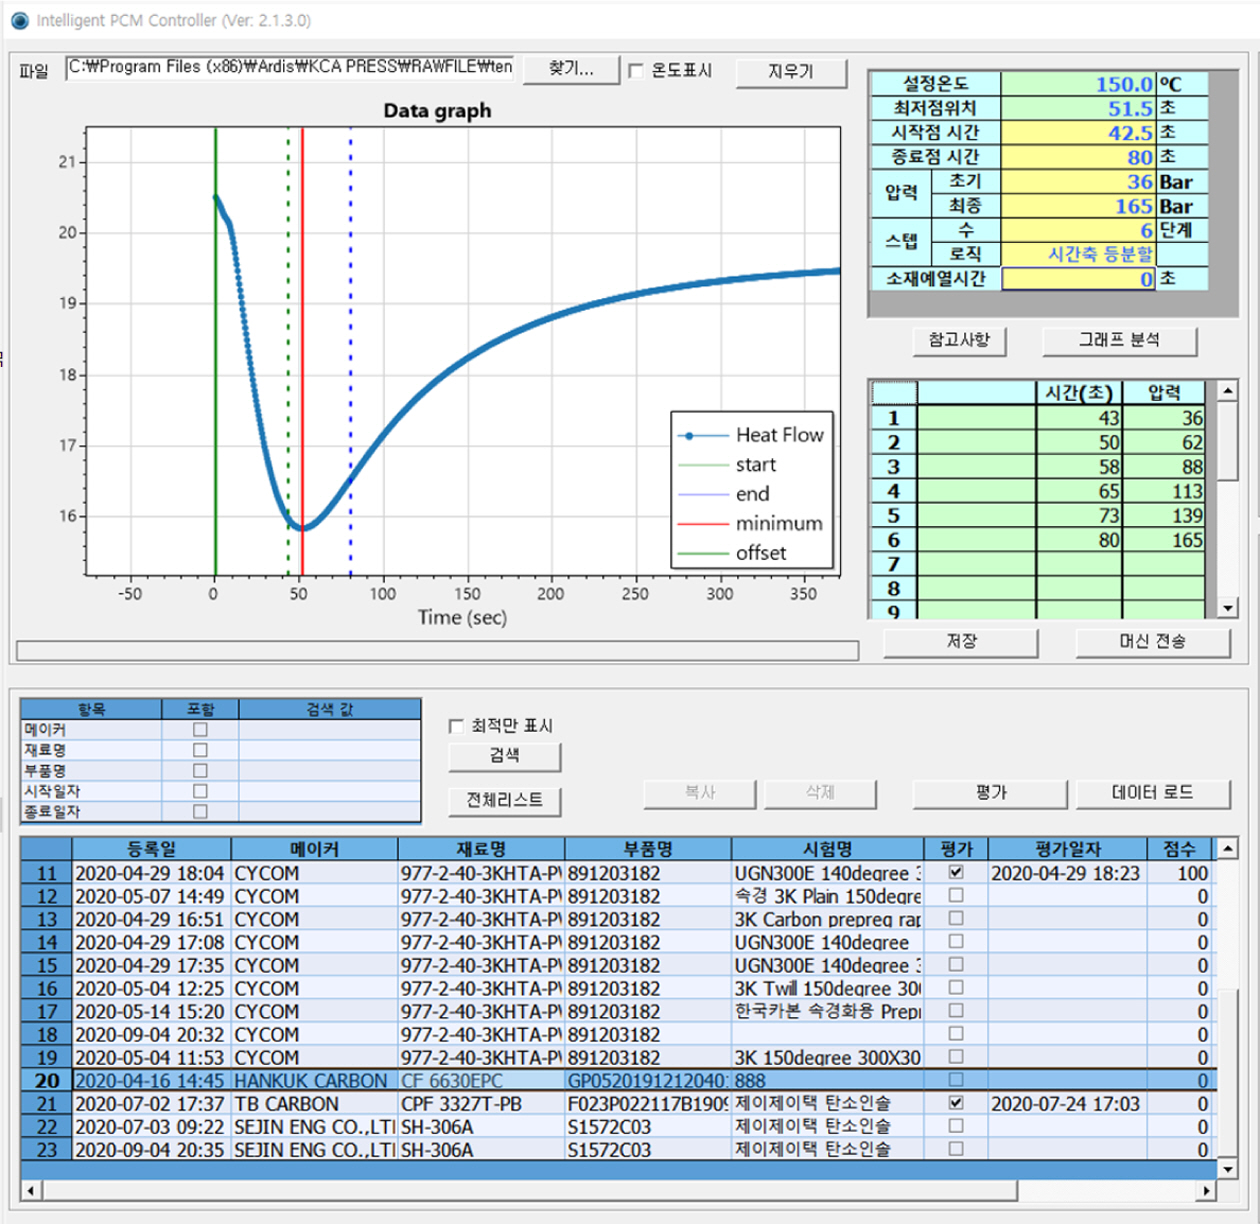Click the file path input field
The width and height of the screenshot is (1260, 1224).
290,68
